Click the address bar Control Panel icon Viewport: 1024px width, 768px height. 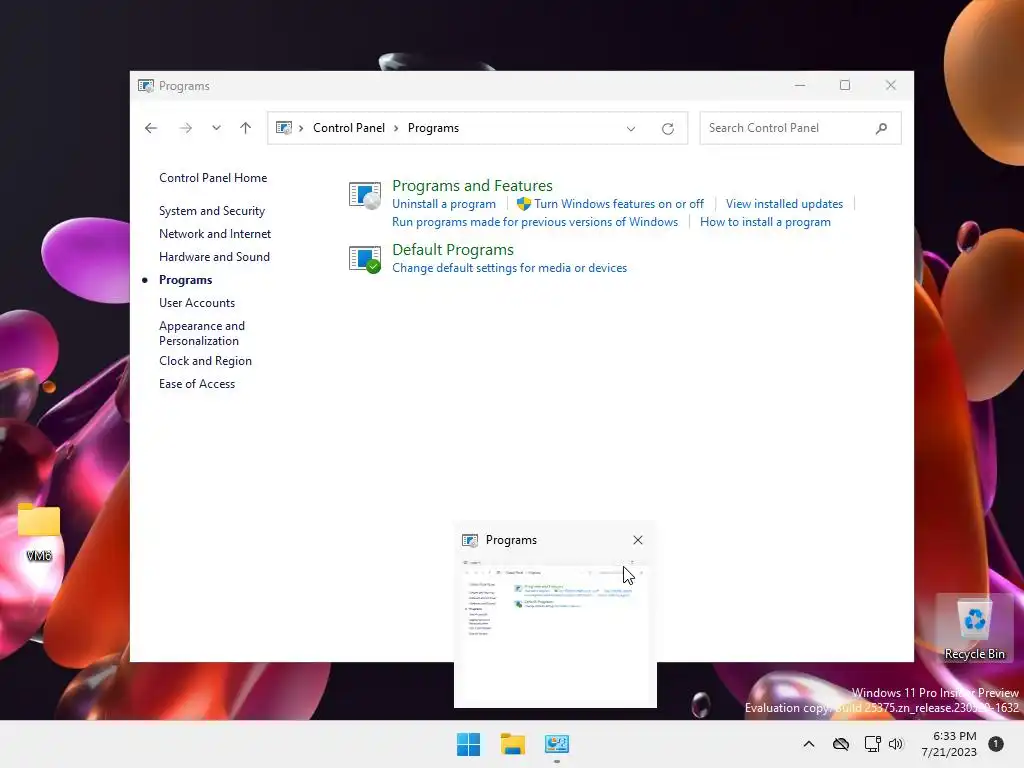tap(283, 128)
